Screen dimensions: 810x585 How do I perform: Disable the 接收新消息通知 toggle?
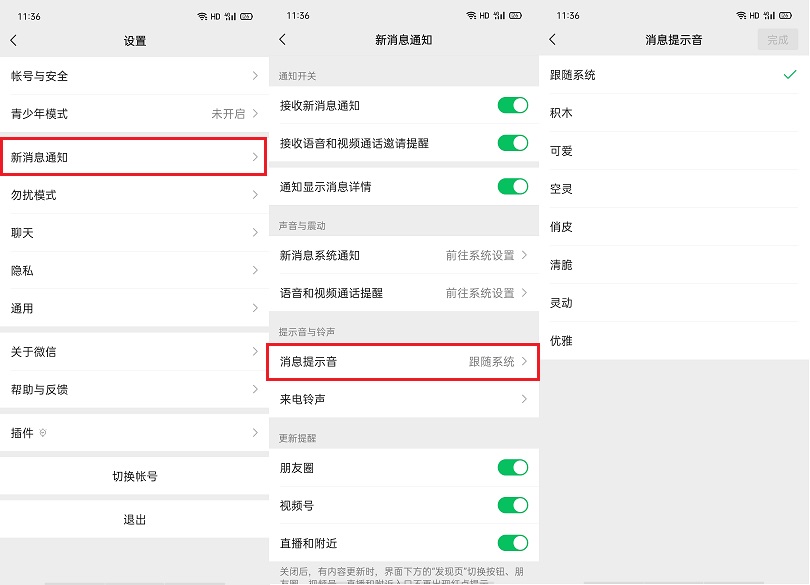click(513, 105)
